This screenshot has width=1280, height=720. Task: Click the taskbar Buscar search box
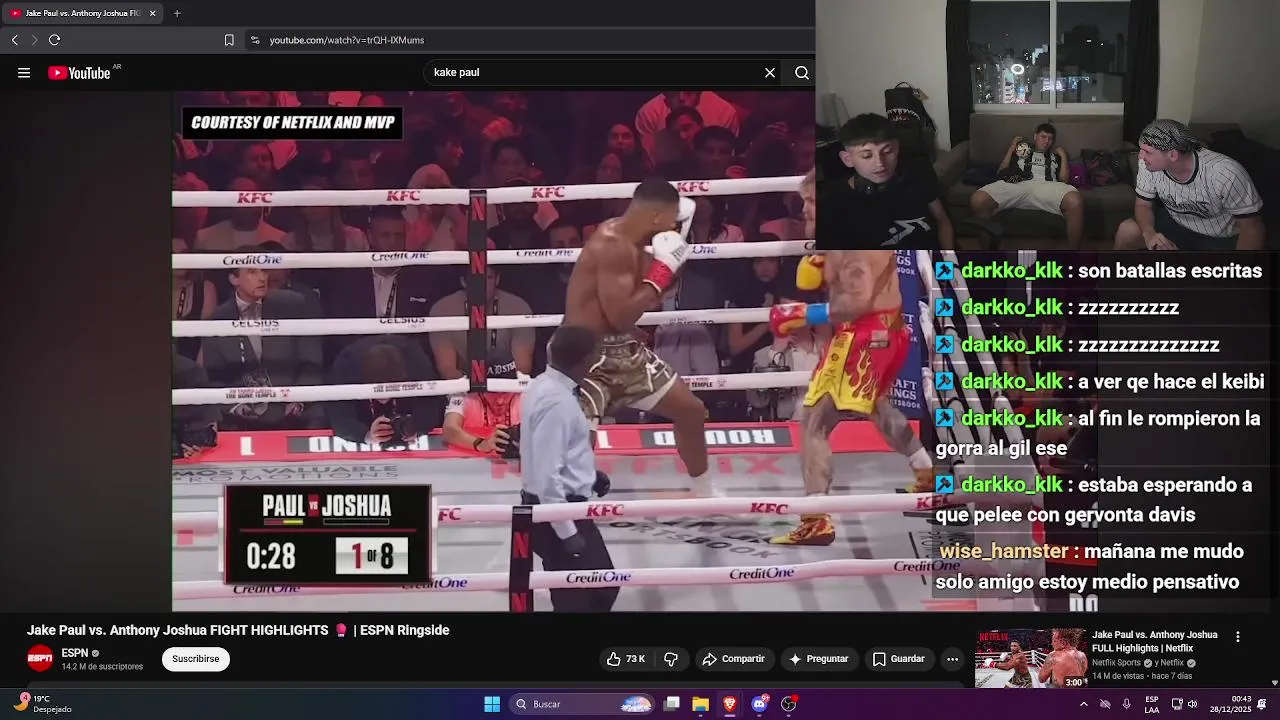pyautogui.click(x=583, y=704)
